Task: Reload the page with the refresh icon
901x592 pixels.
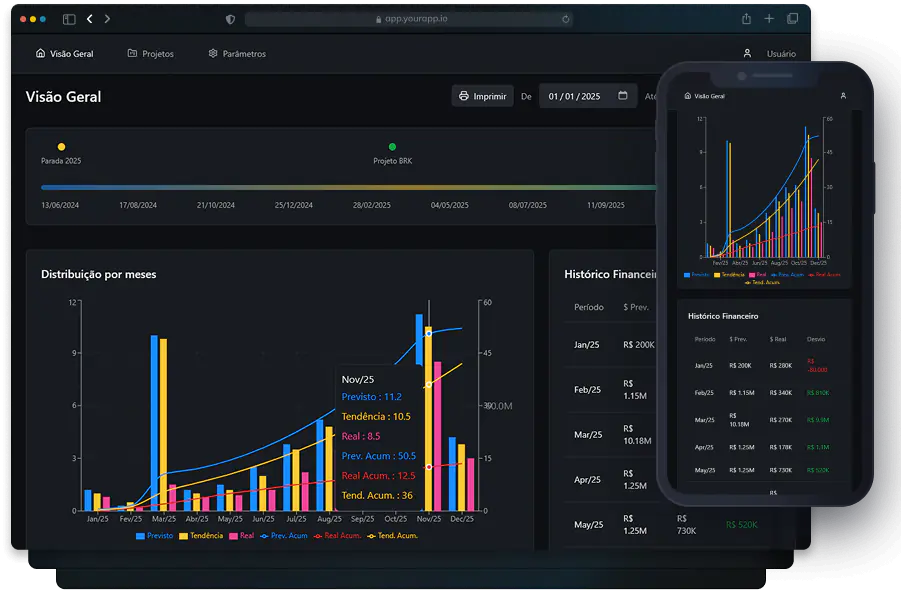Action: coord(565,19)
